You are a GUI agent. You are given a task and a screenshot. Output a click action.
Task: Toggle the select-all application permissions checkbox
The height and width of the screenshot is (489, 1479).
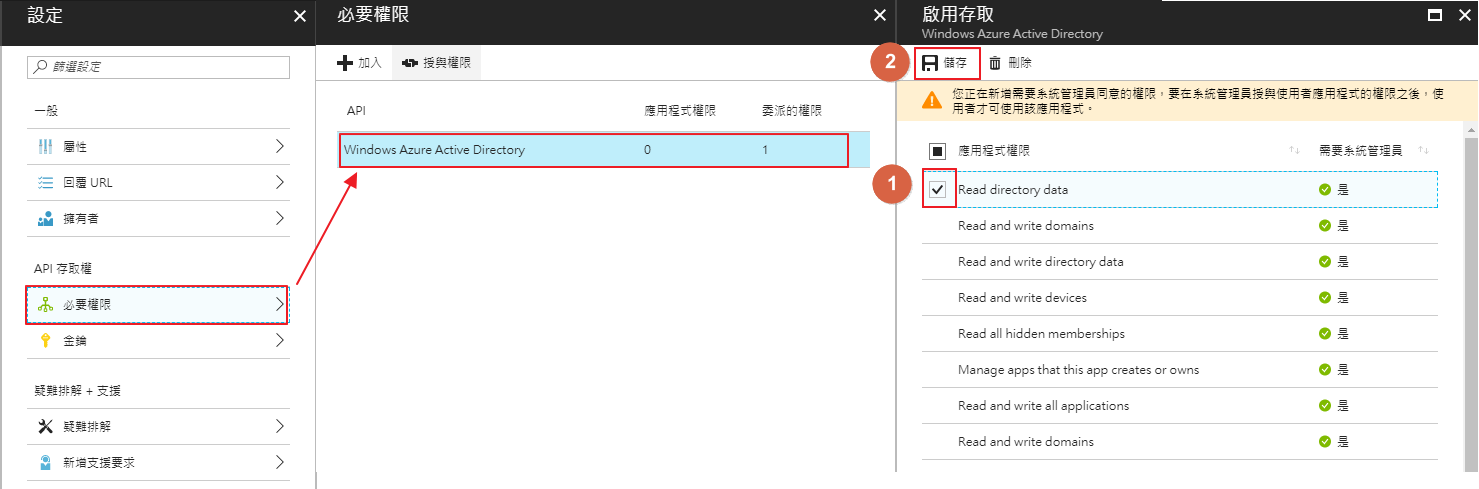938,151
